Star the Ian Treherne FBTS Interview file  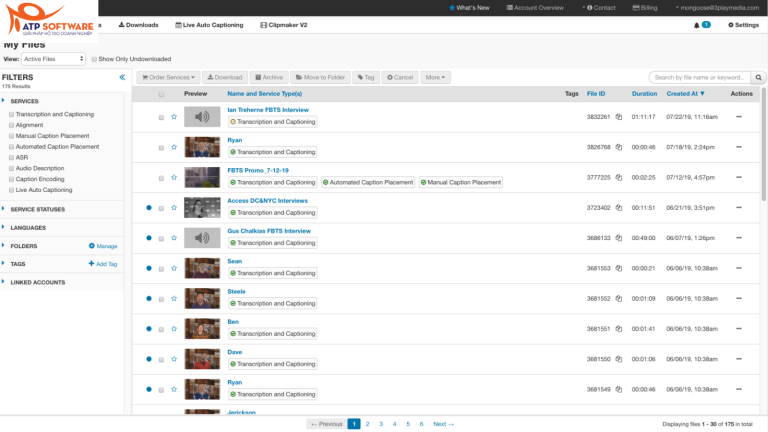click(174, 117)
